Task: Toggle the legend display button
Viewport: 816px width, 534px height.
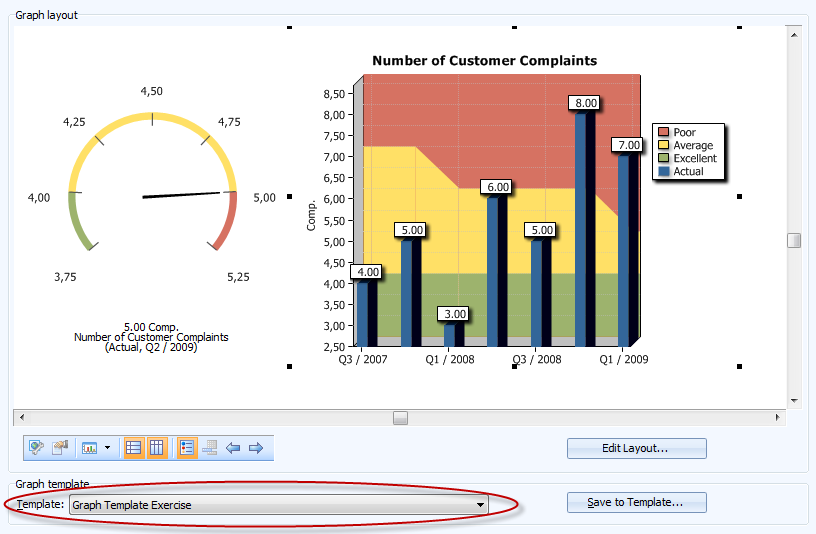Action: pyautogui.click(x=187, y=448)
